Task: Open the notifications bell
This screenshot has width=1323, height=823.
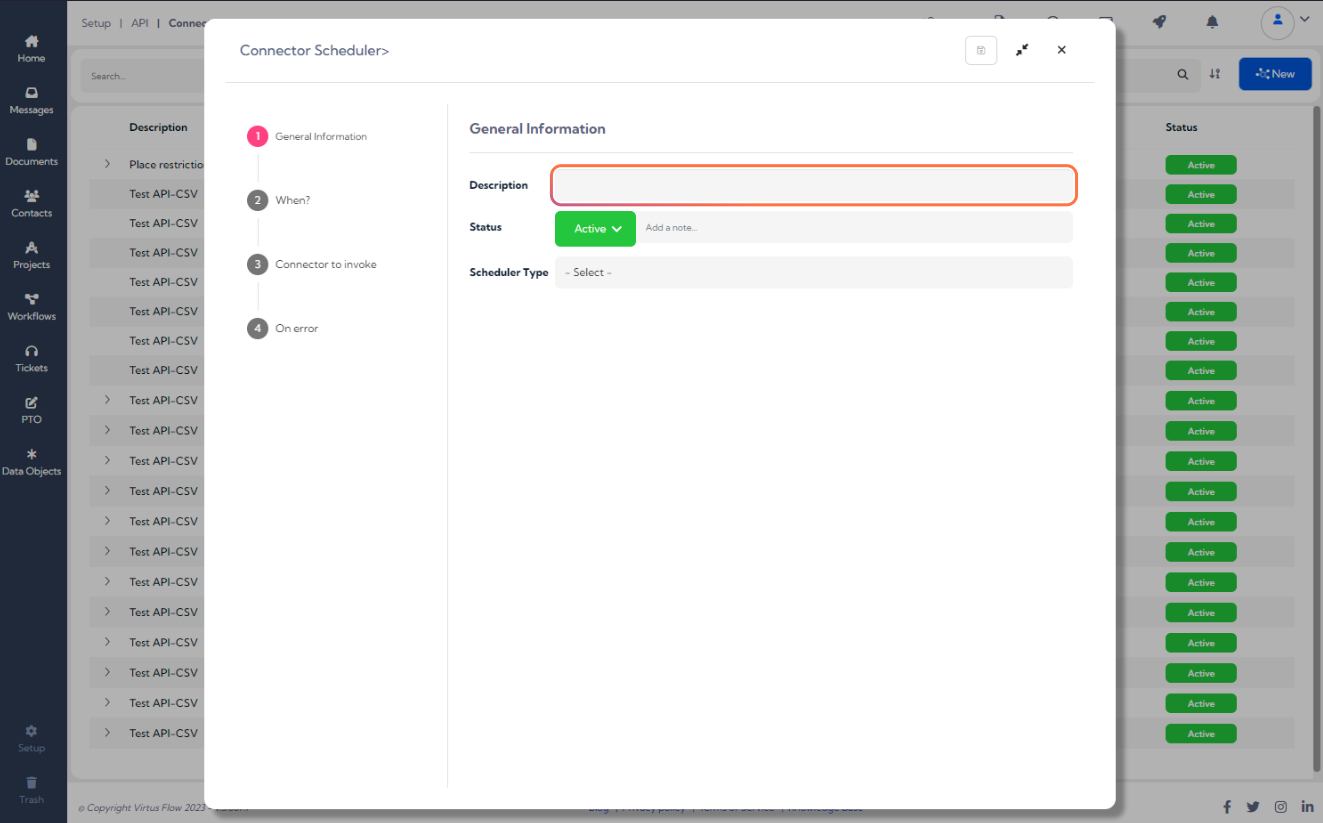Action: (x=1211, y=20)
